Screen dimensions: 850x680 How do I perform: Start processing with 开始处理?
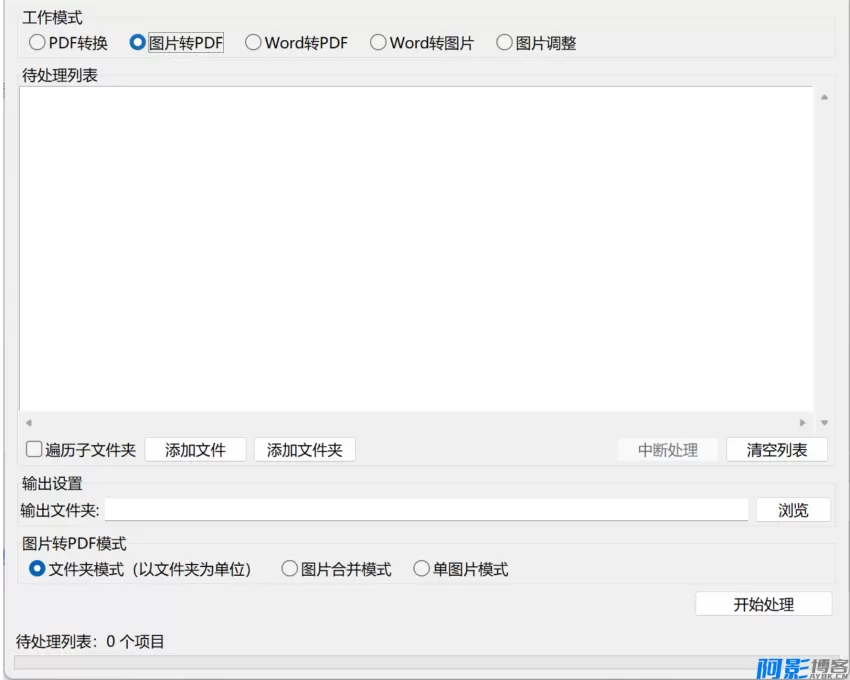tap(765, 603)
